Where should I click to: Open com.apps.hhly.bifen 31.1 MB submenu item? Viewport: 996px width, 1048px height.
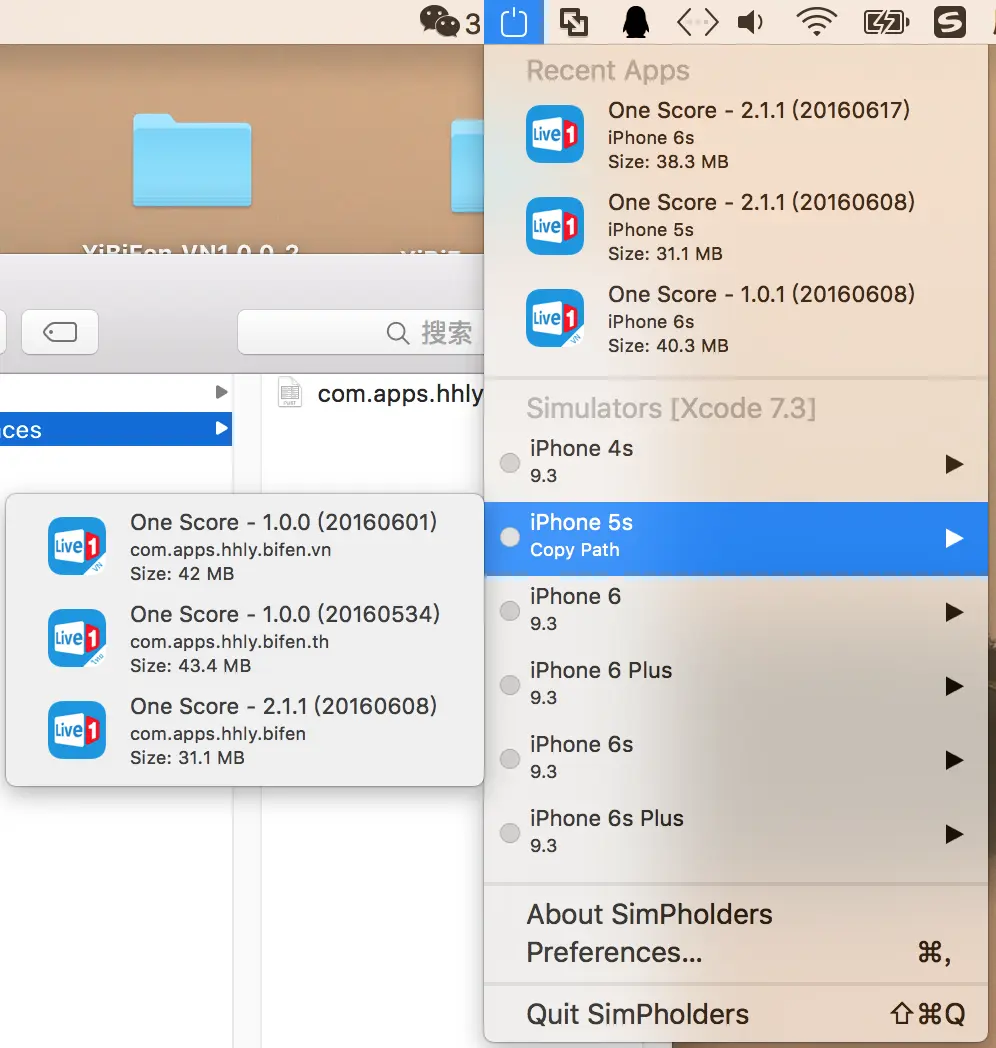point(245,730)
